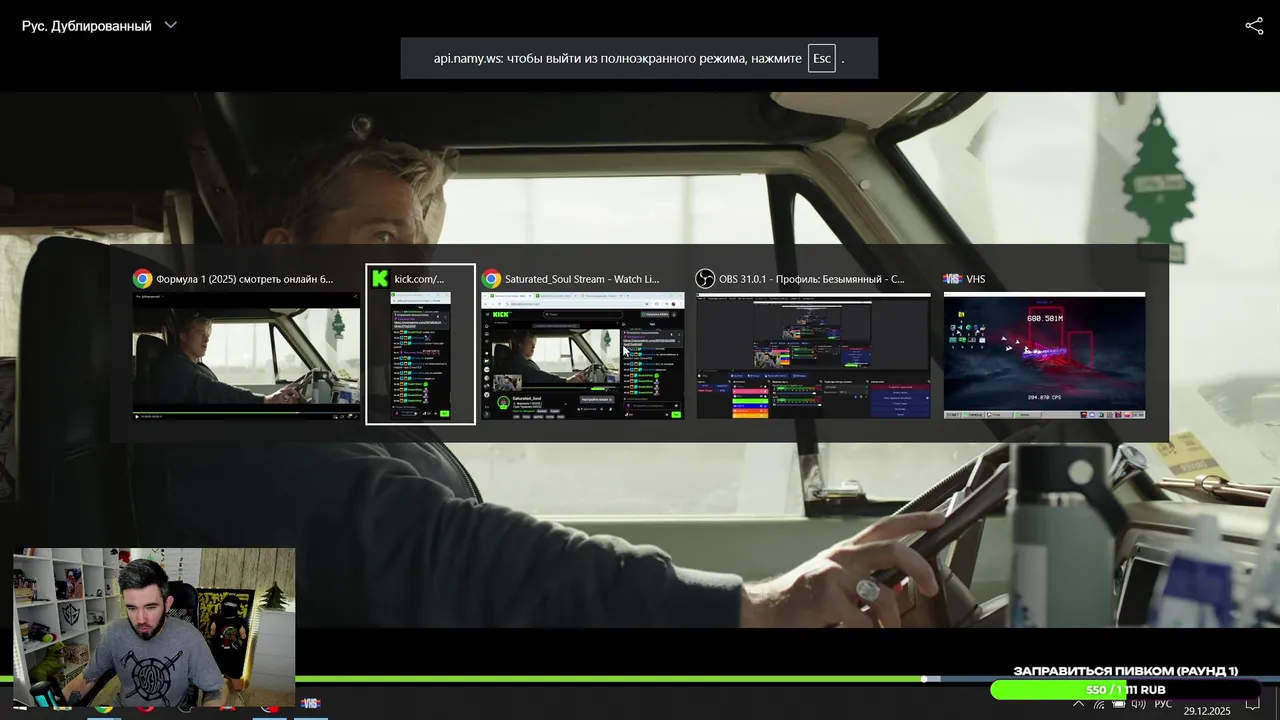Expand the hidden system tray icons chevron
1280x720 pixels.
1078,704
